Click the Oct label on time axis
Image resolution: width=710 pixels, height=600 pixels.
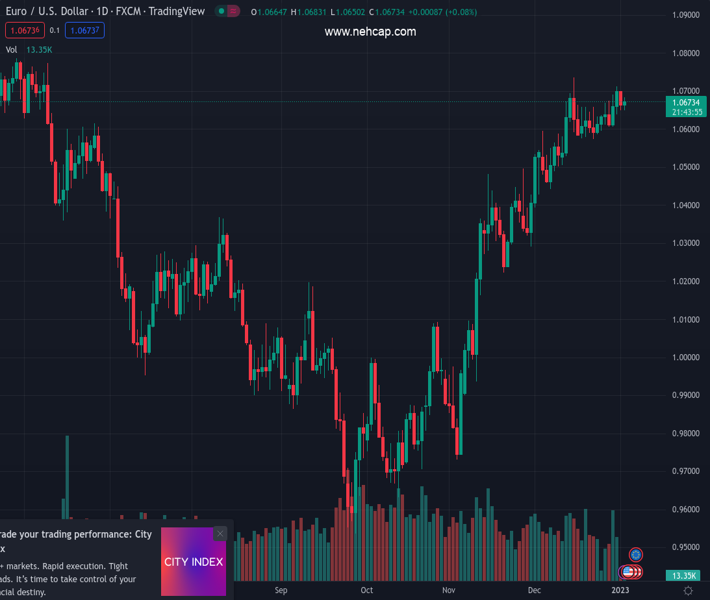tap(367, 590)
